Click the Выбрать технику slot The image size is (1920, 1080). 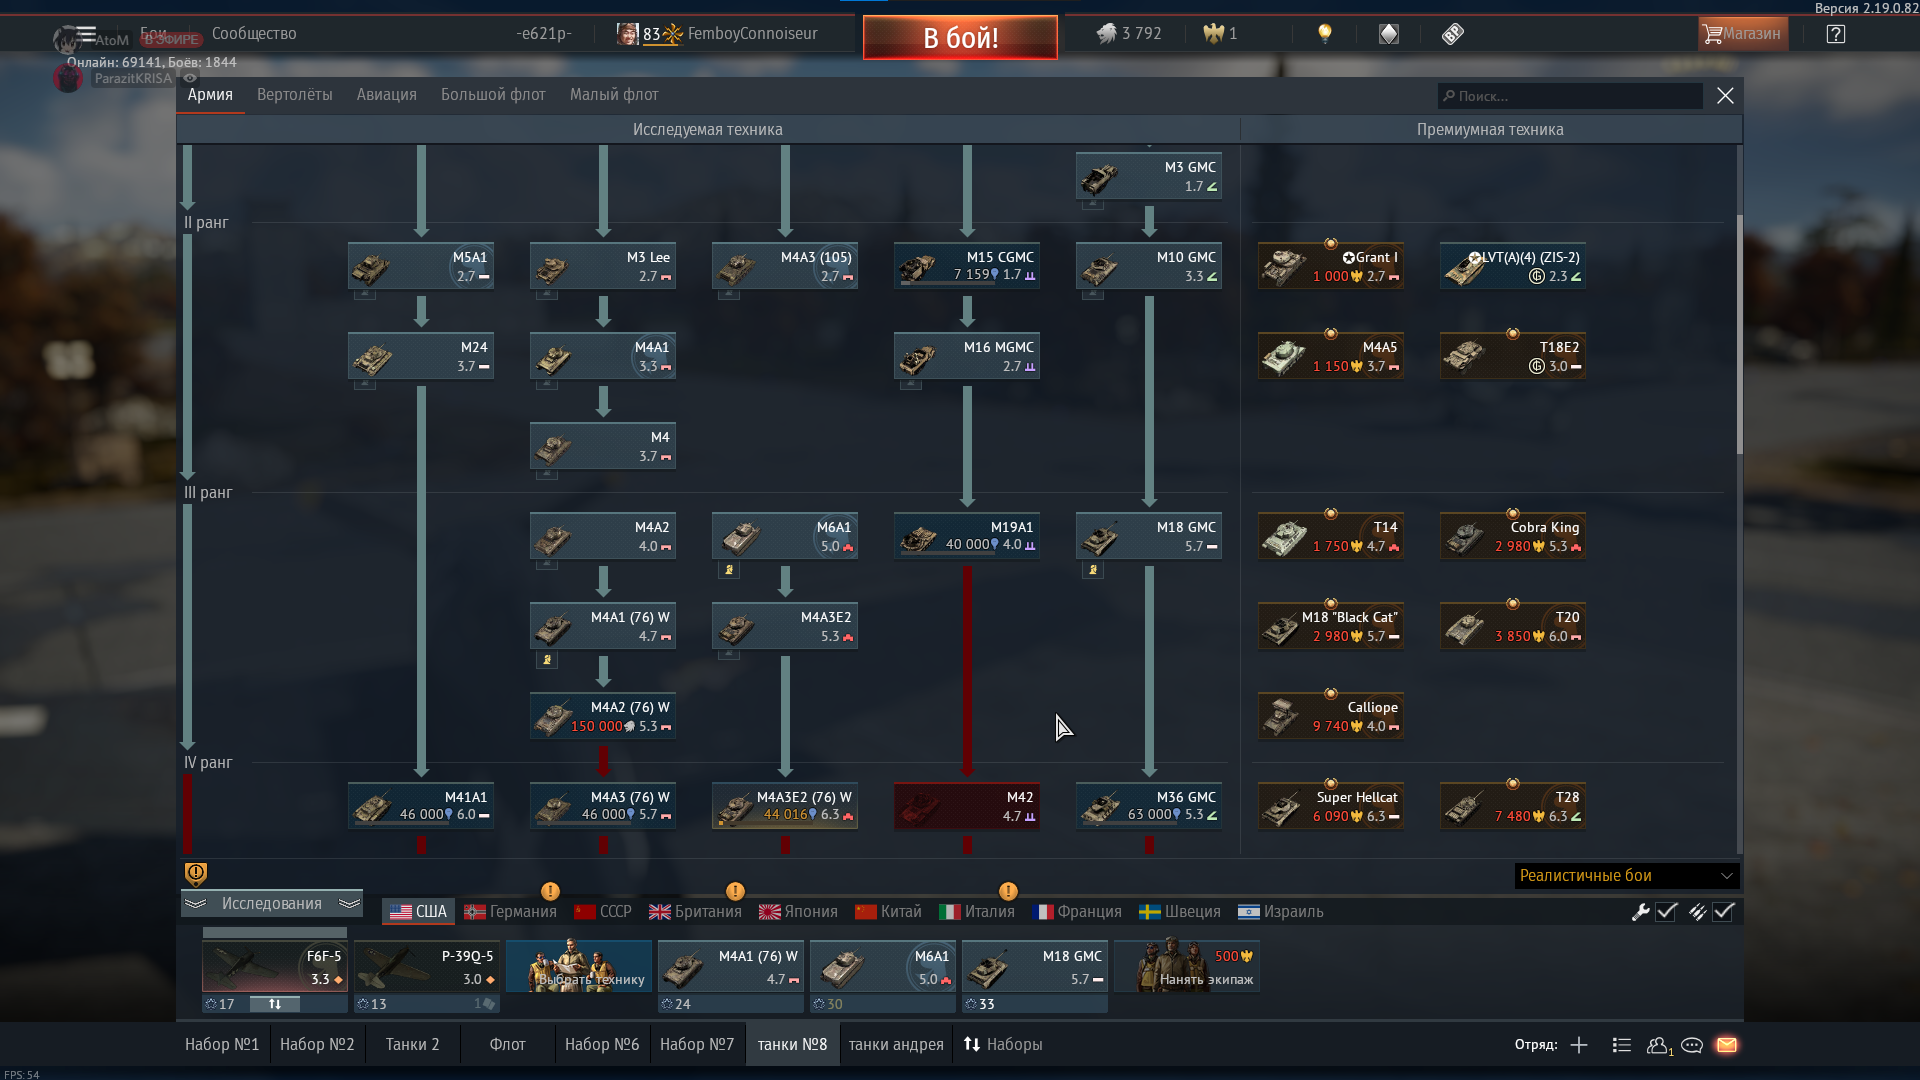tap(579, 966)
